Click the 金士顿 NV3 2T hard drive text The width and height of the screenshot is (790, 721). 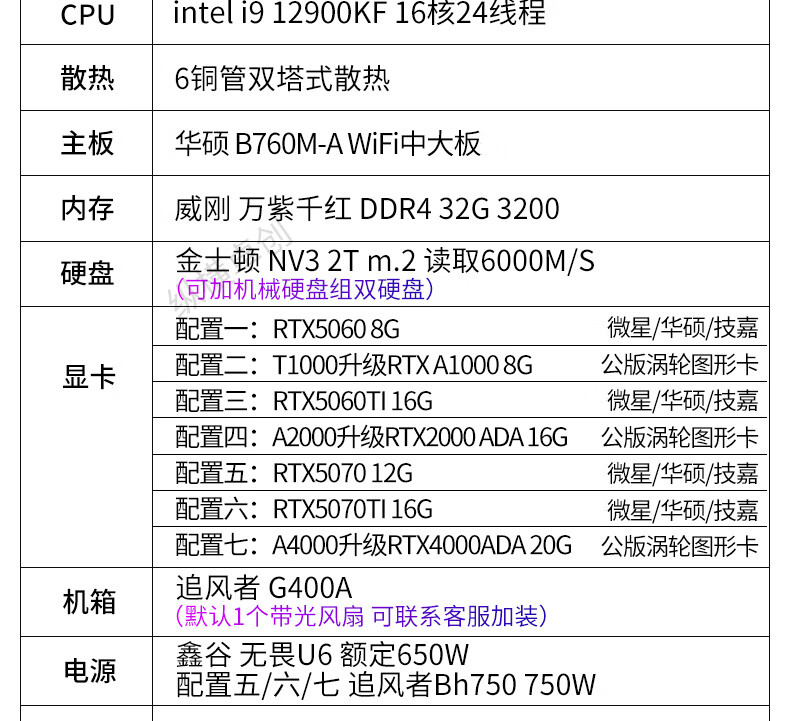385,261
